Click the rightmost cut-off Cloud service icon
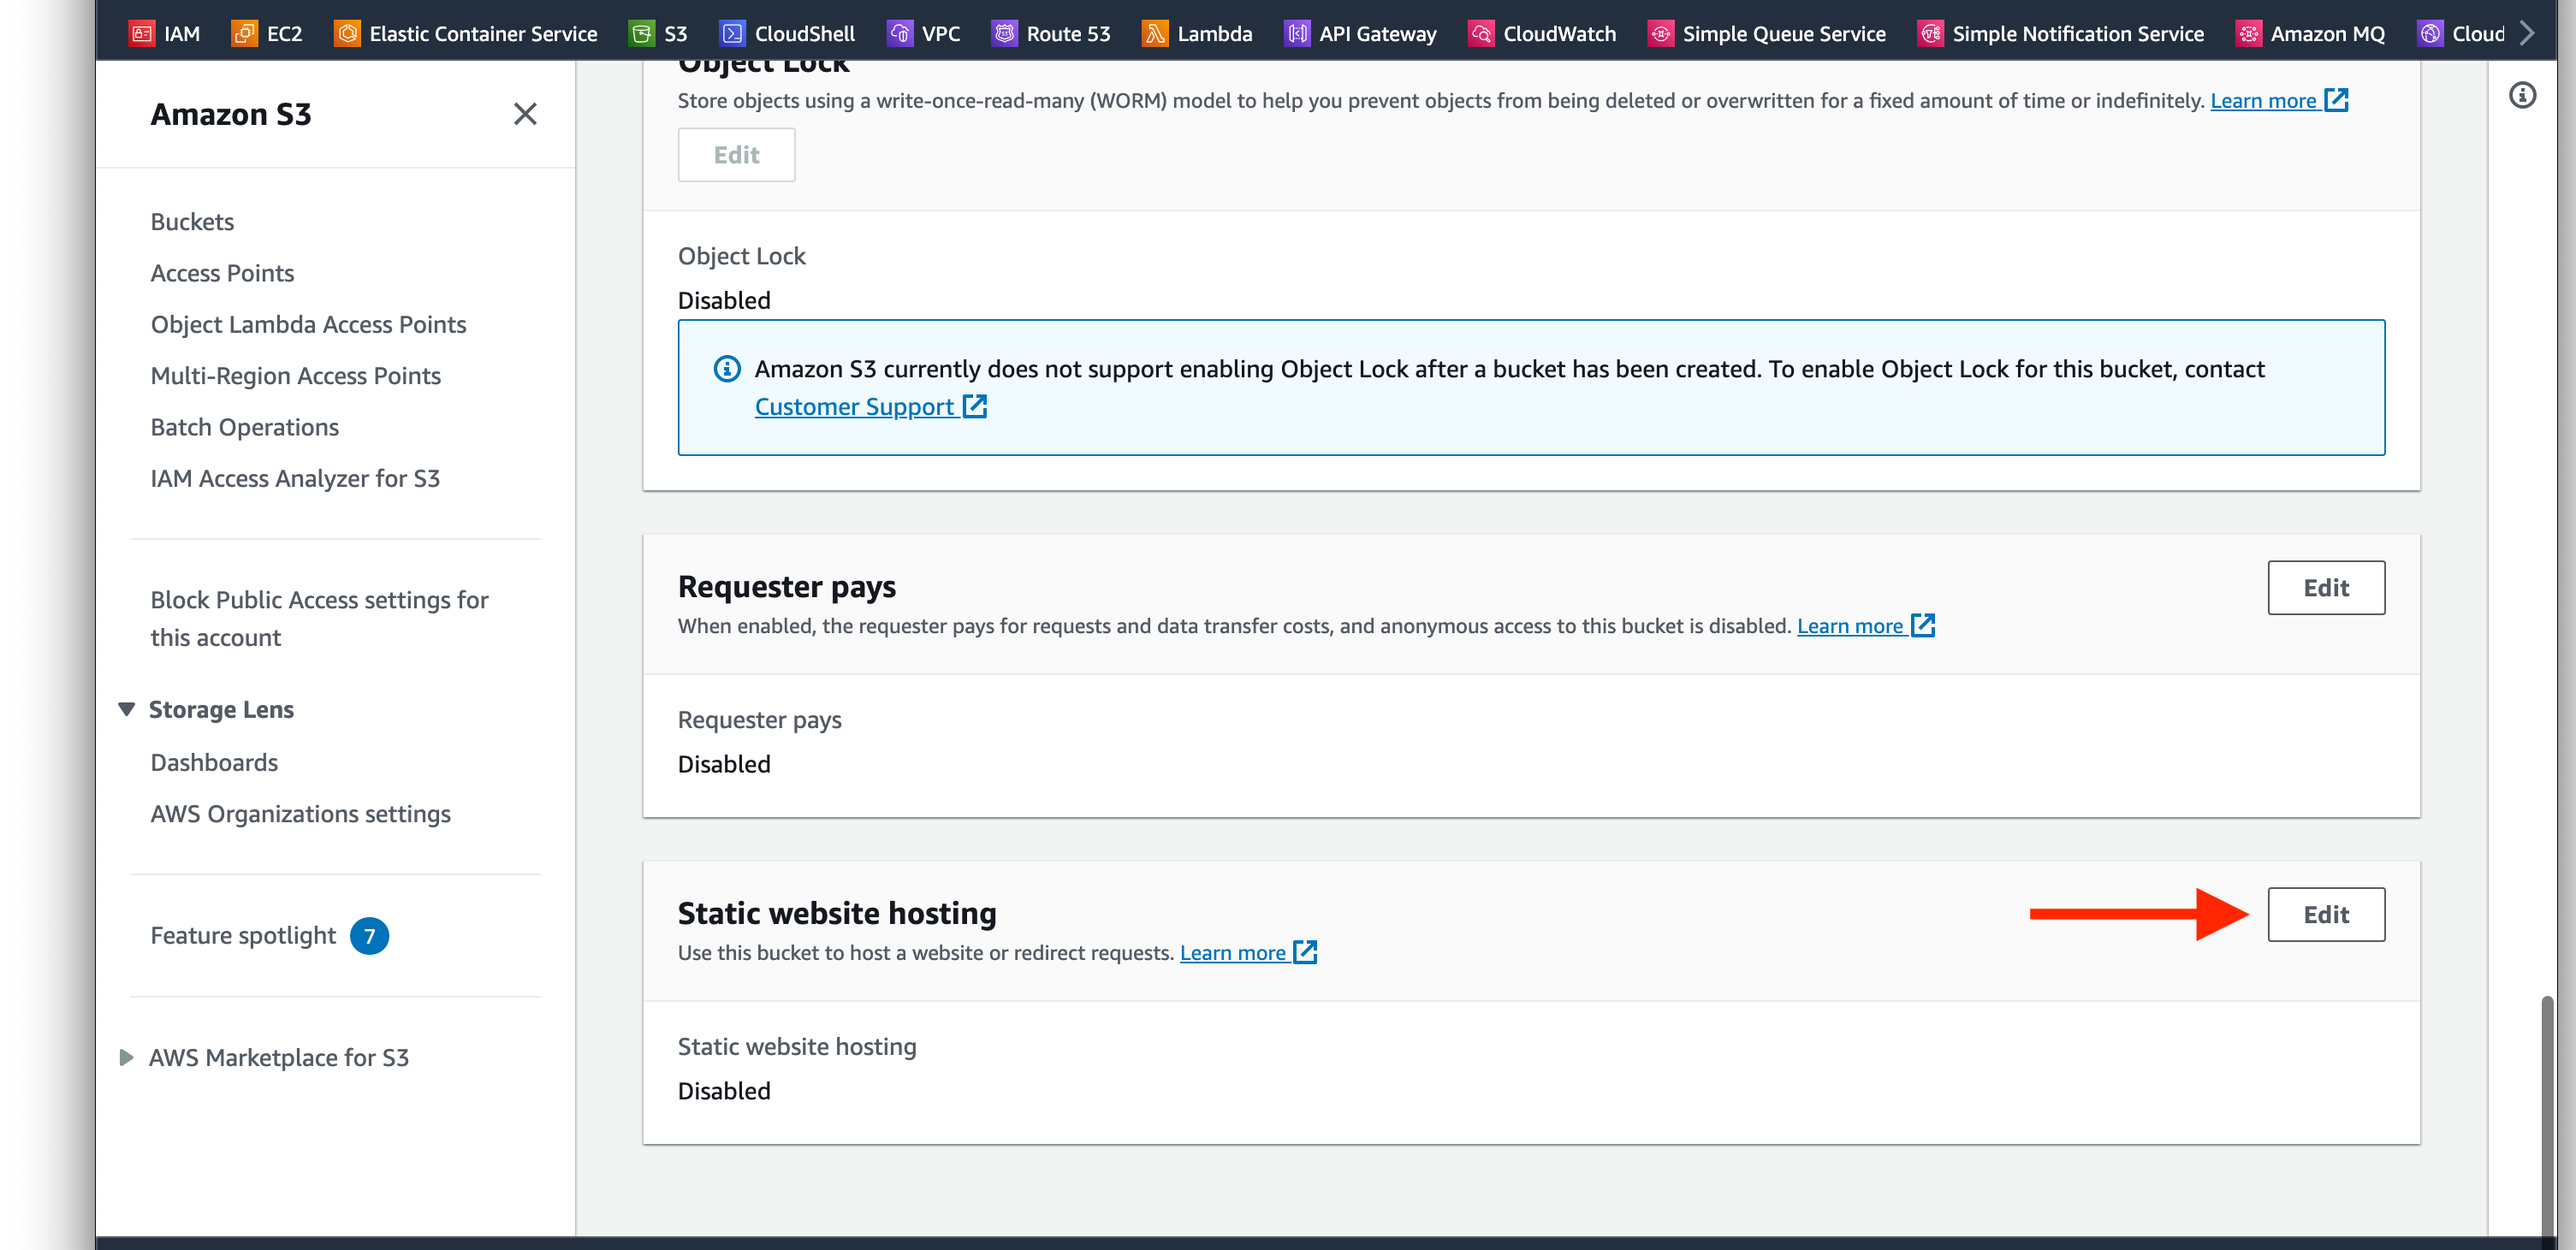 click(x=2430, y=33)
